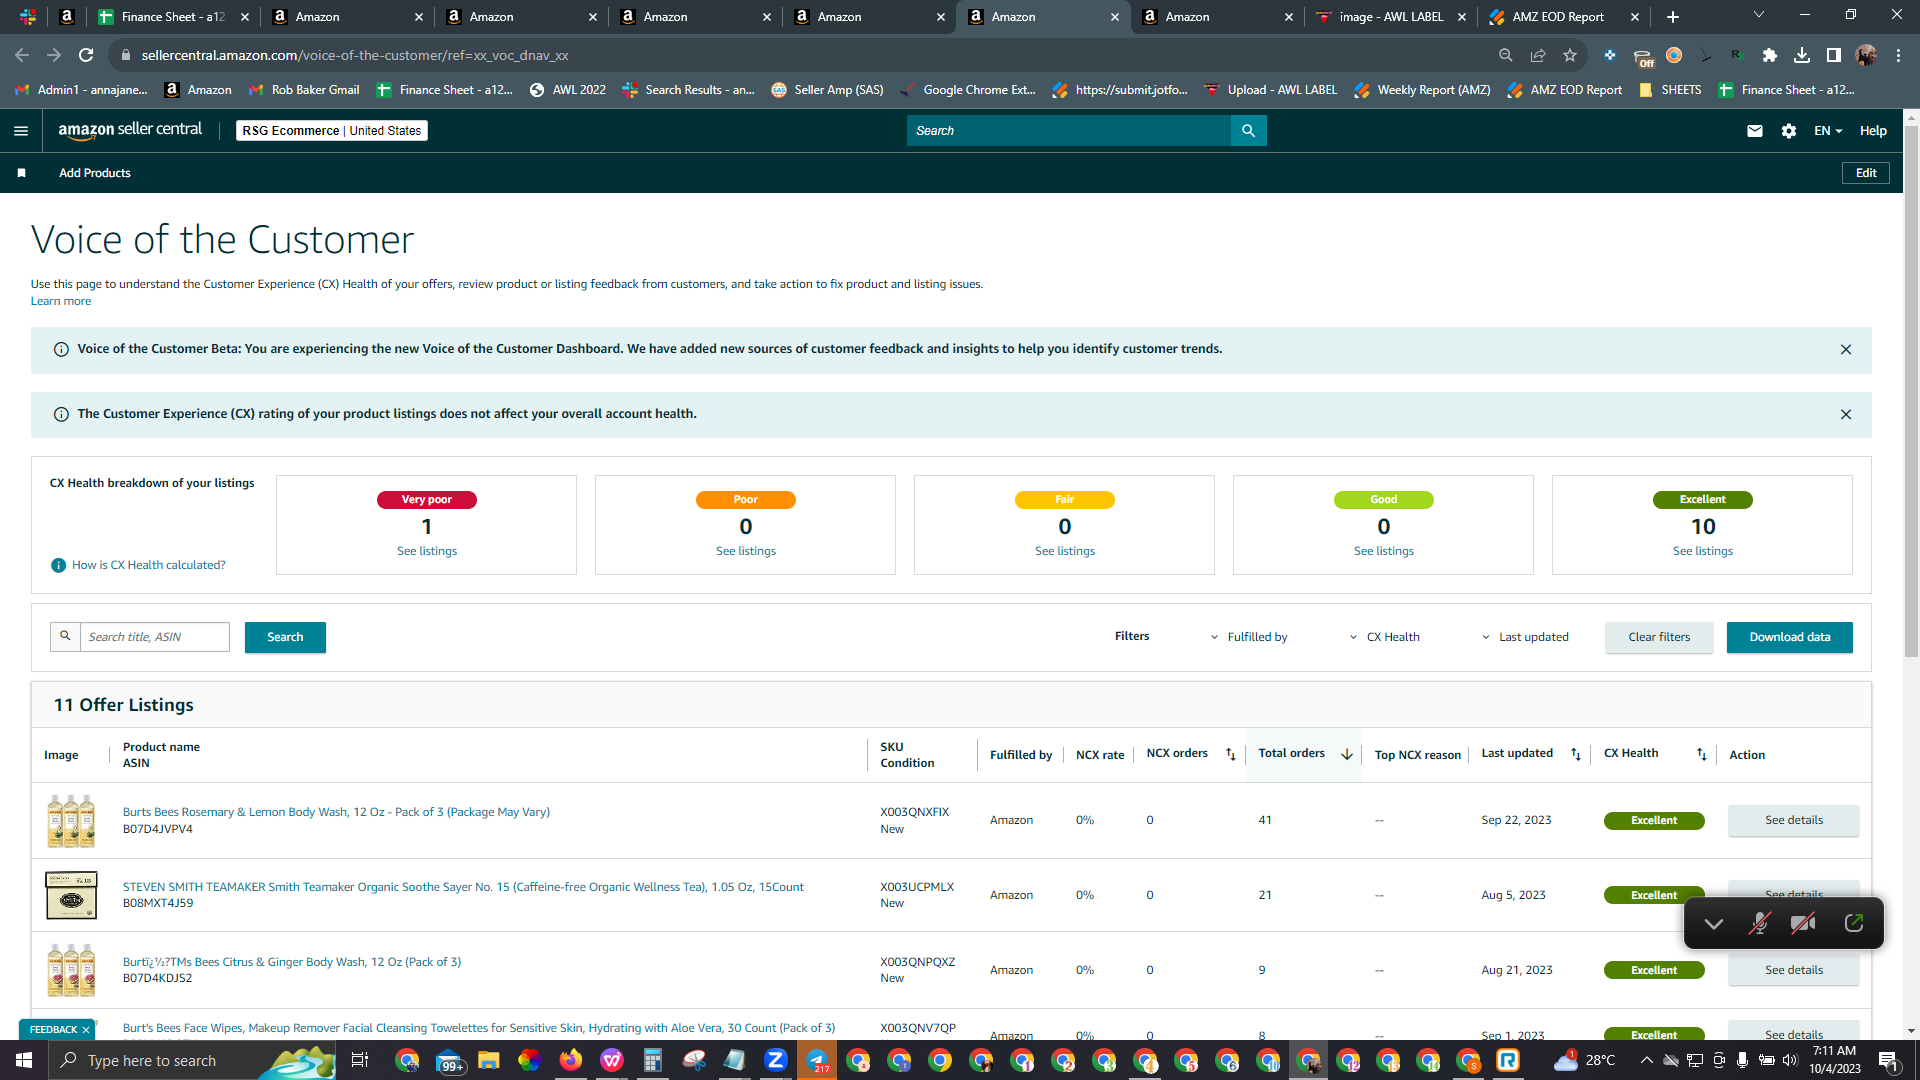Open Chrome extensions puzzle icon
The image size is (1920, 1080).
coord(1770,55)
